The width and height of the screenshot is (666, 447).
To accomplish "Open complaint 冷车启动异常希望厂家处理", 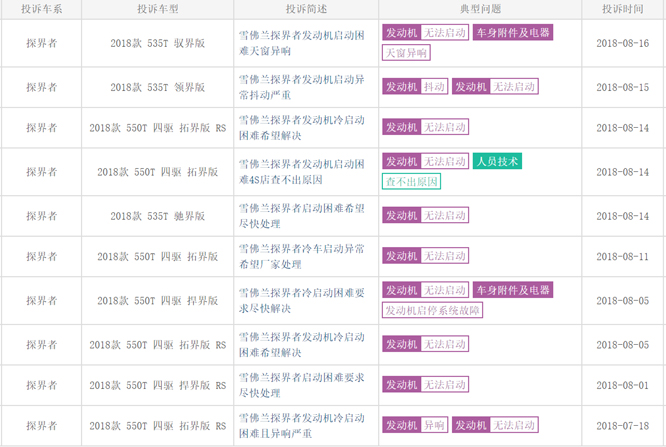I will pos(302,256).
